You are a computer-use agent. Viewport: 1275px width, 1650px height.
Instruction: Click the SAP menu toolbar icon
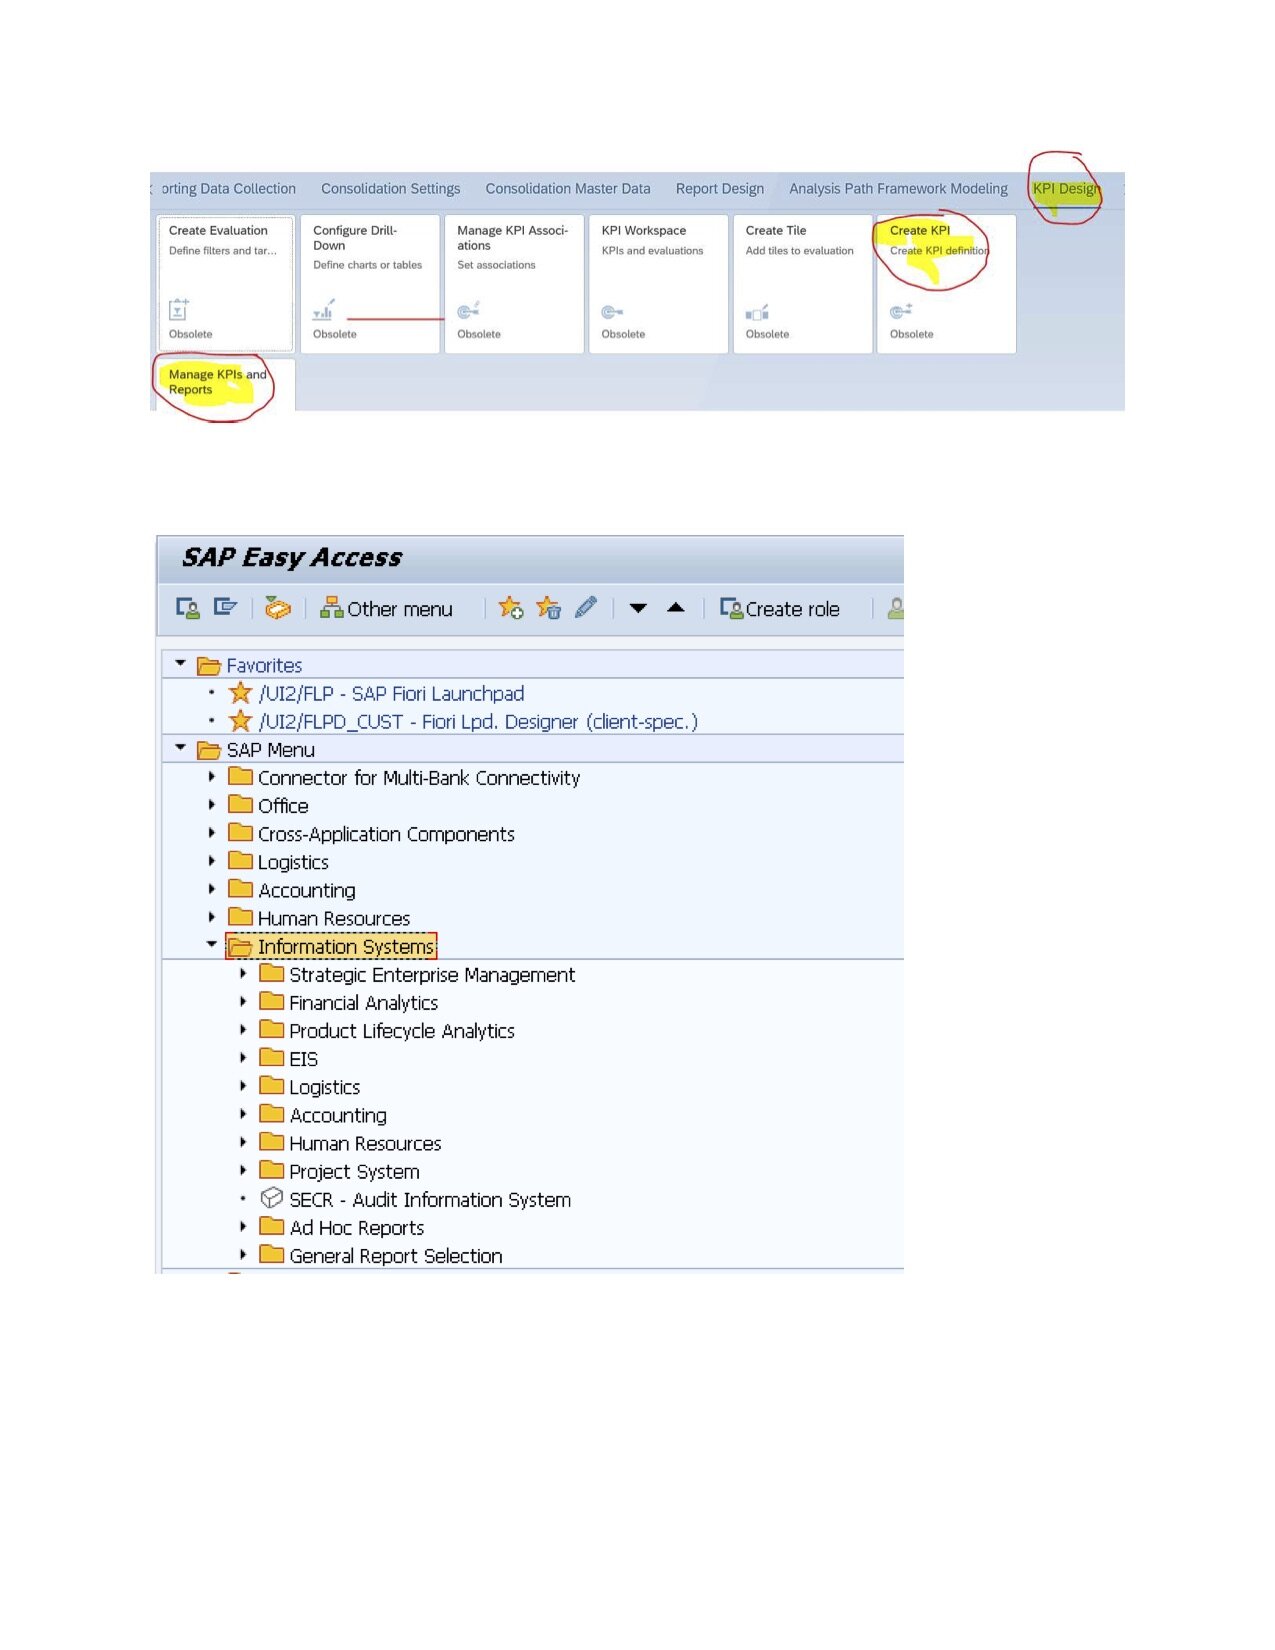[x=225, y=607]
